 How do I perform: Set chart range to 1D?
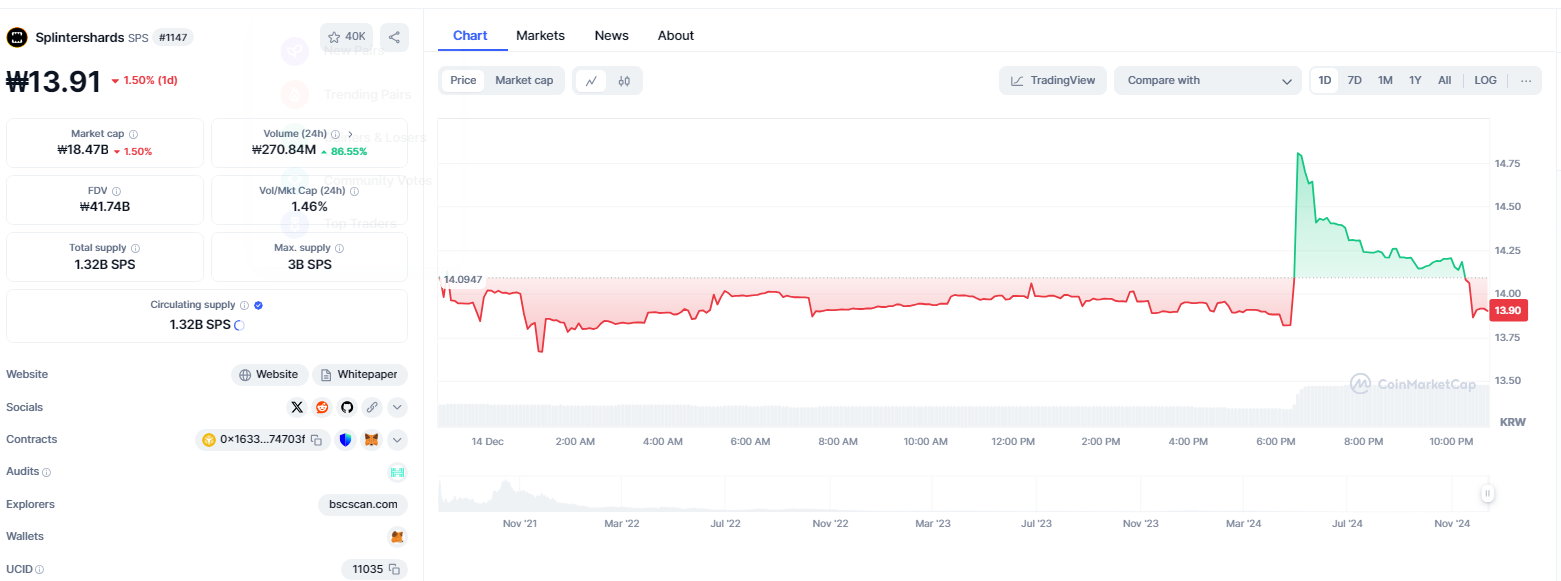[x=1325, y=80]
